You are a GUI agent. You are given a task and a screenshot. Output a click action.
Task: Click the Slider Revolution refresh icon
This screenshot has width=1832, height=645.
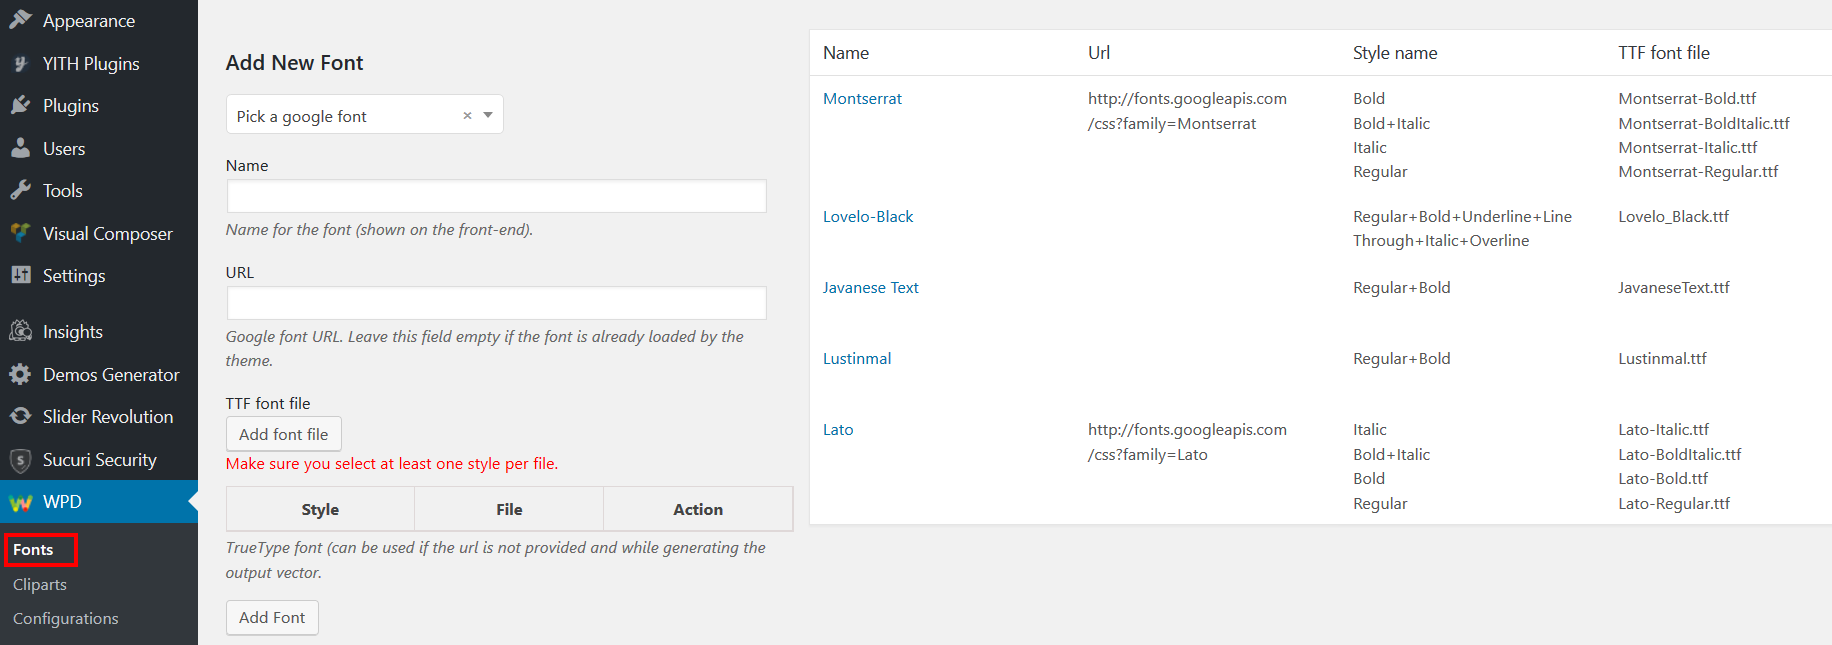click(20, 416)
